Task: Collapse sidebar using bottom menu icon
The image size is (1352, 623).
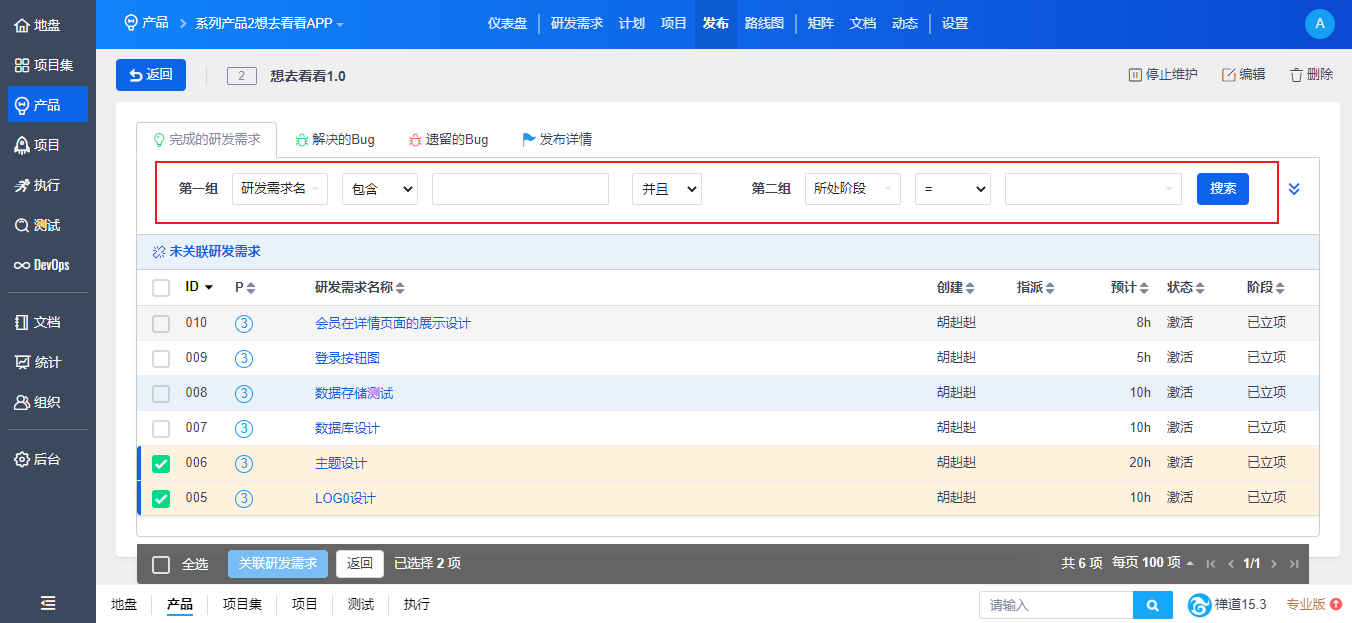Action: [48, 603]
